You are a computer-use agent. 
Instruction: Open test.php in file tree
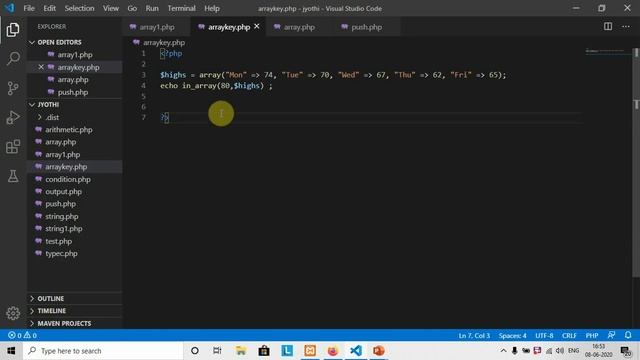point(58,241)
